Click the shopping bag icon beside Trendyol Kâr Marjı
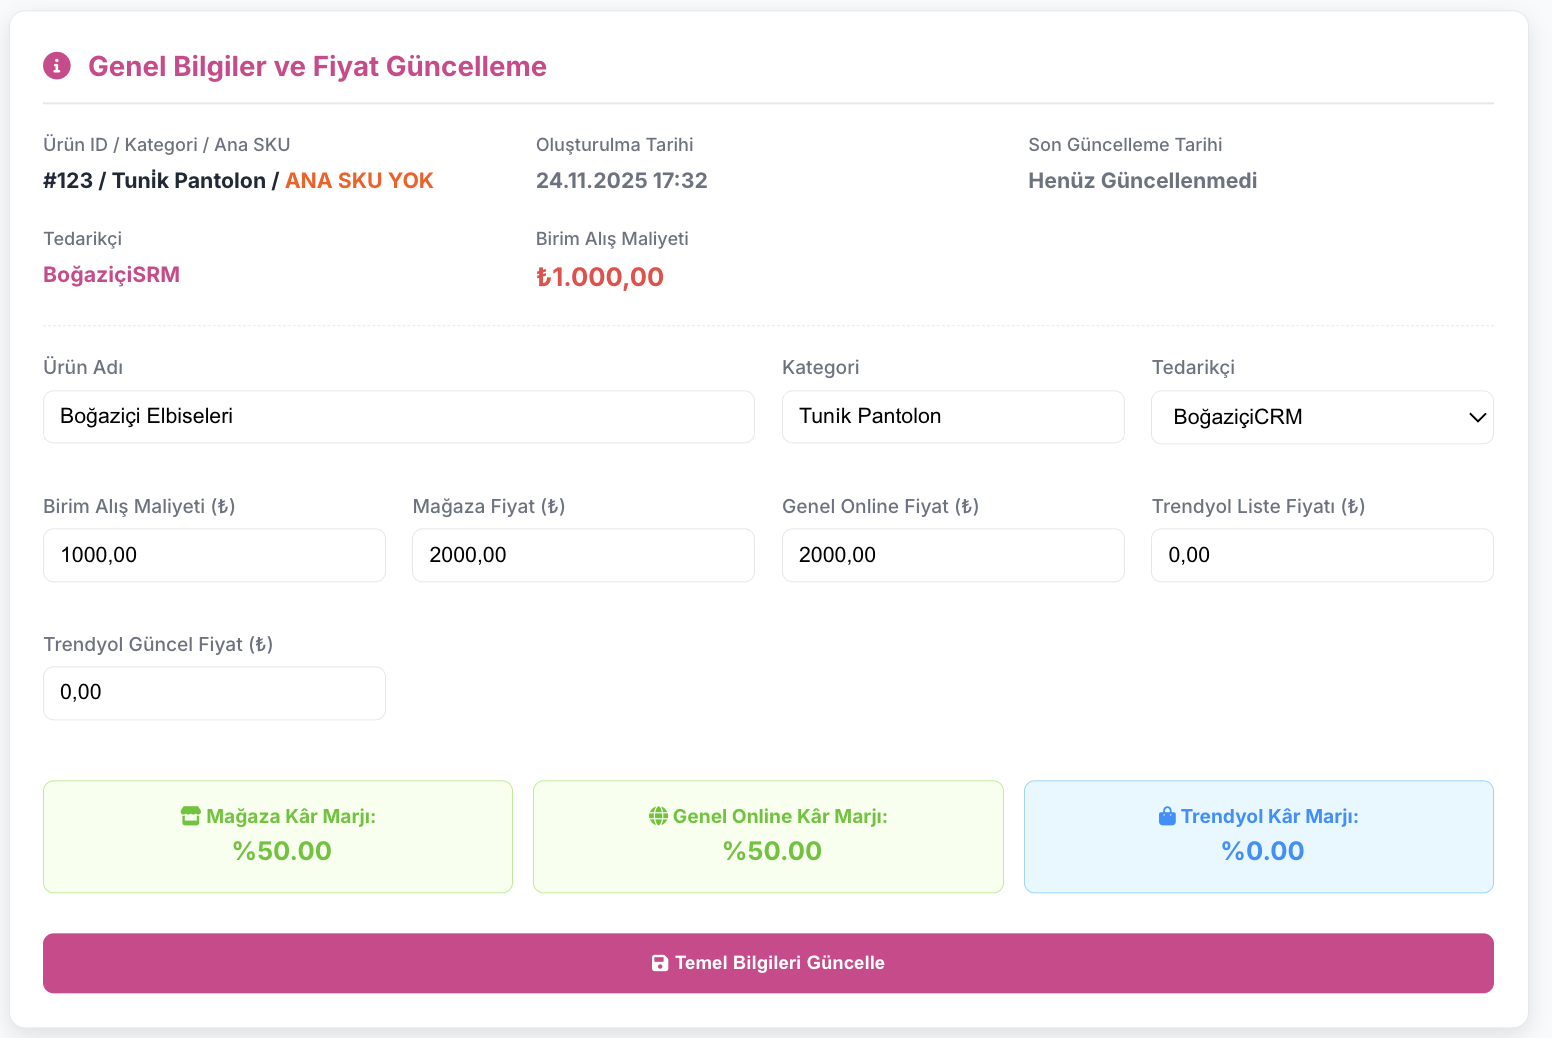This screenshot has height=1038, width=1552. 1167,816
